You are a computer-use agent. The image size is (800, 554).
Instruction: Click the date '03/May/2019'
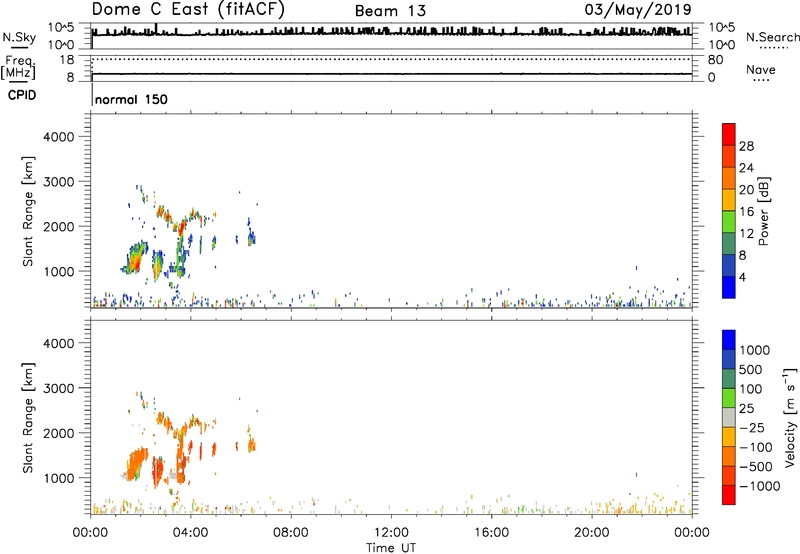pyautogui.click(x=638, y=10)
